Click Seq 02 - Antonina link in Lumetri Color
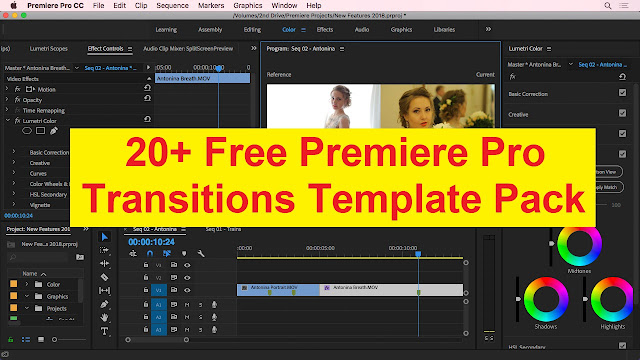Screen dimensions: 640x360 pos(602,64)
